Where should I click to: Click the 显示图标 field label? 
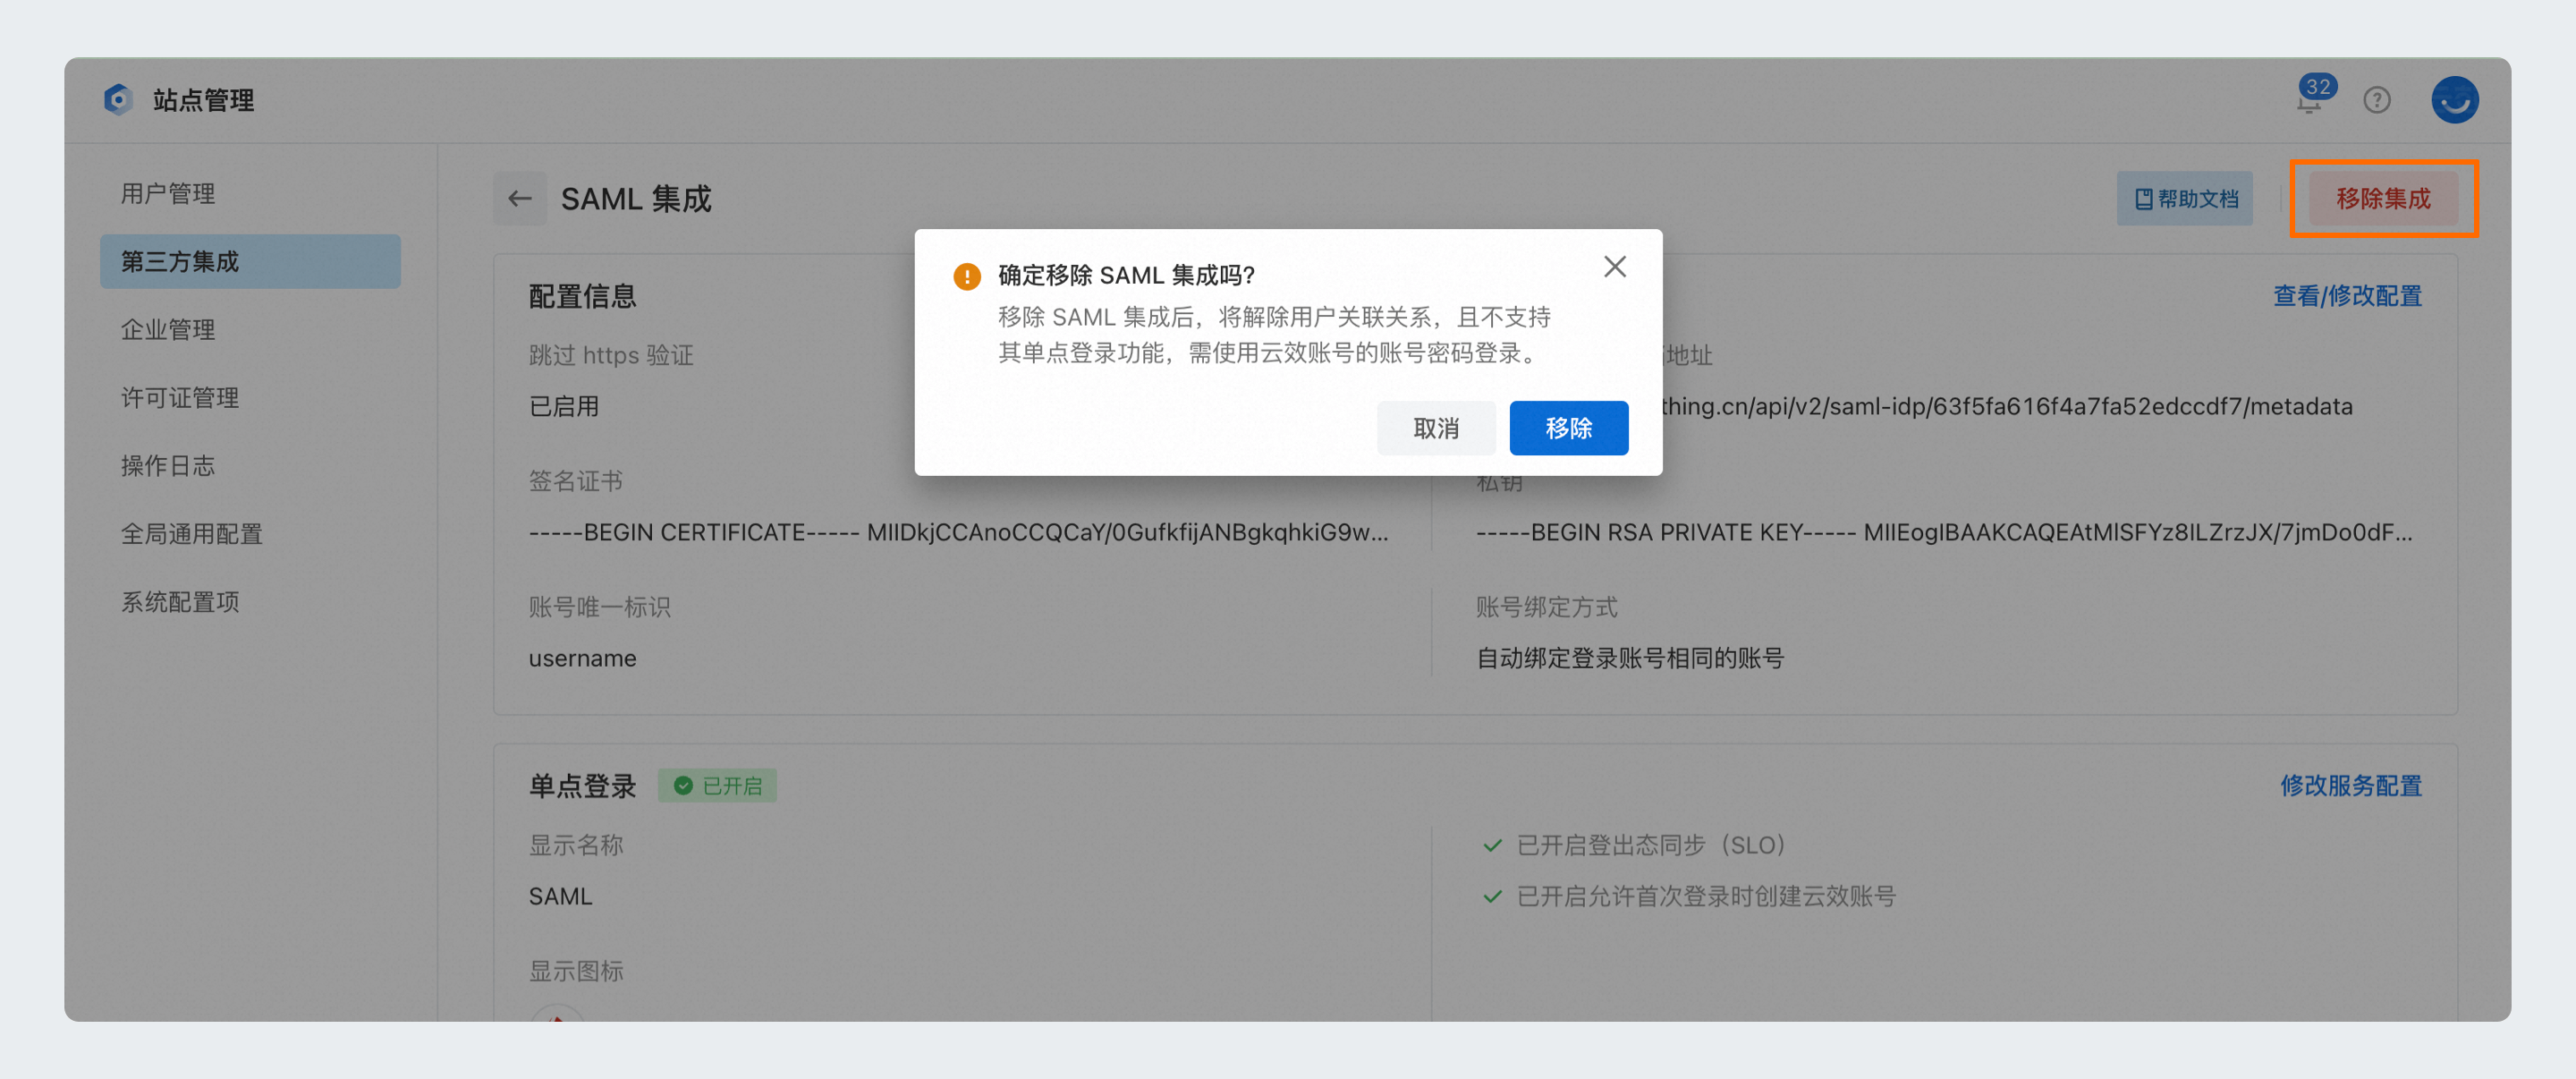coord(575,972)
